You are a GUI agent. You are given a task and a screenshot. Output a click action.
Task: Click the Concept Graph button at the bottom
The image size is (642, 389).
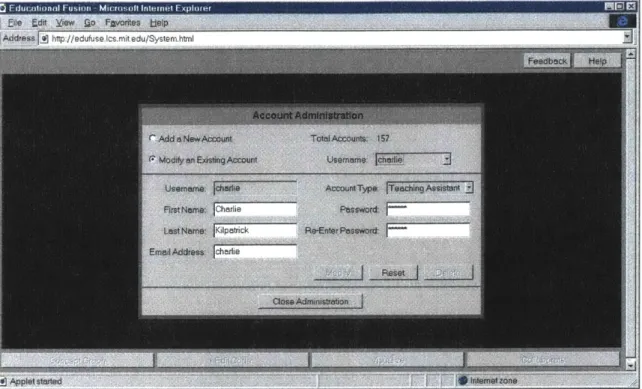(x=77, y=360)
